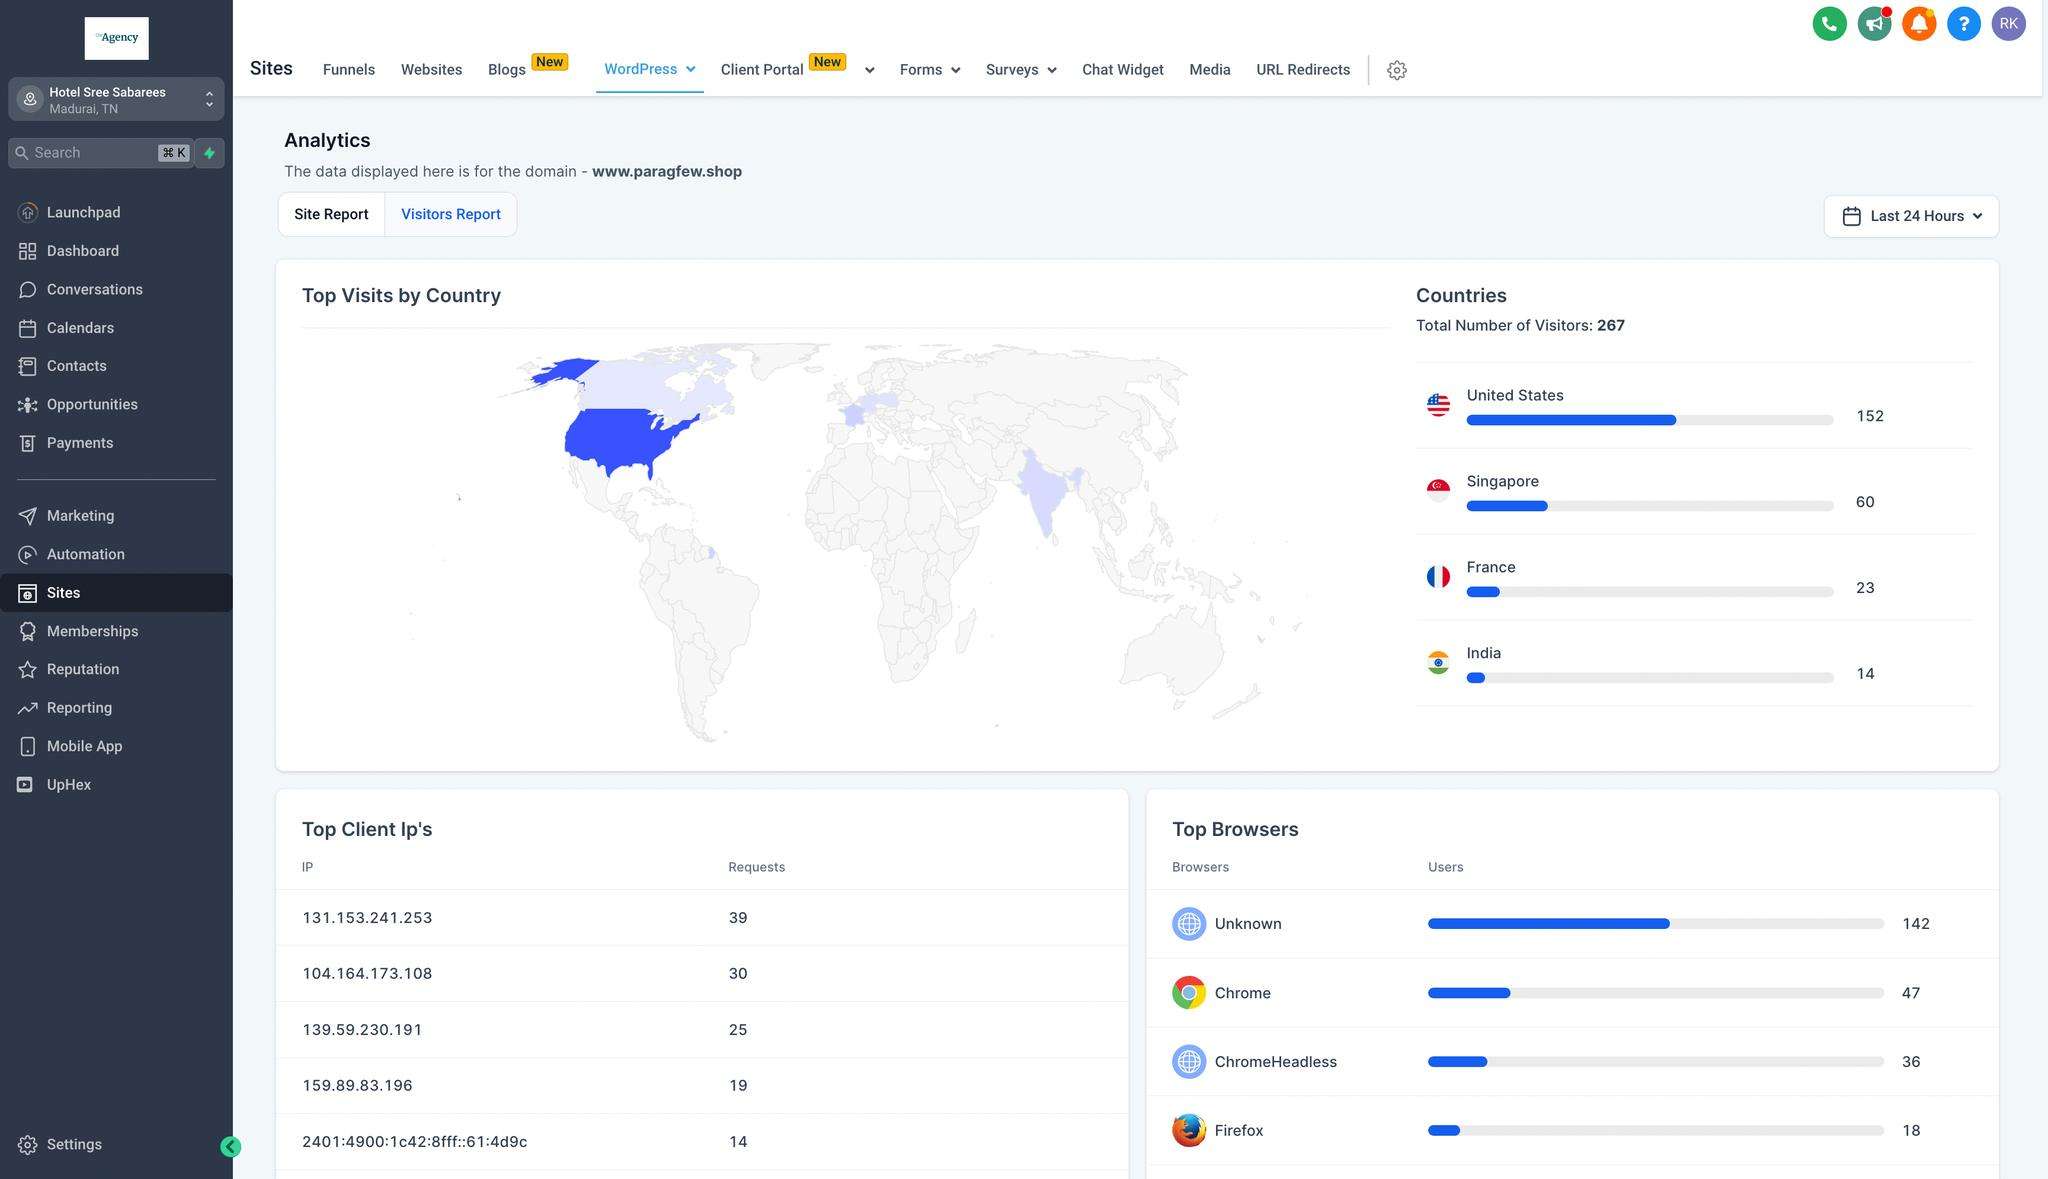Select the Site Report tab
Screen dimensions: 2048x1179
tap(331, 215)
